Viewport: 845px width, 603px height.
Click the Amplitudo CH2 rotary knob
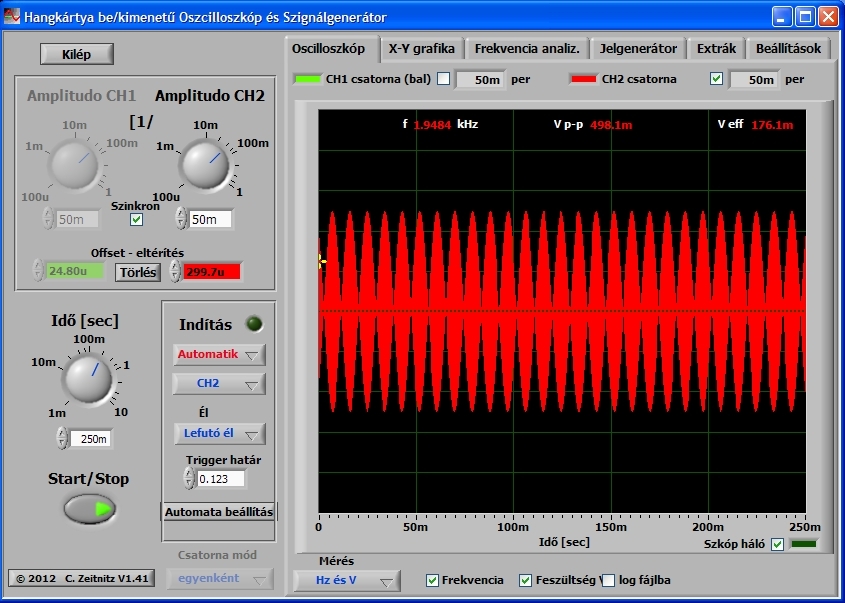tap(204, 163)
